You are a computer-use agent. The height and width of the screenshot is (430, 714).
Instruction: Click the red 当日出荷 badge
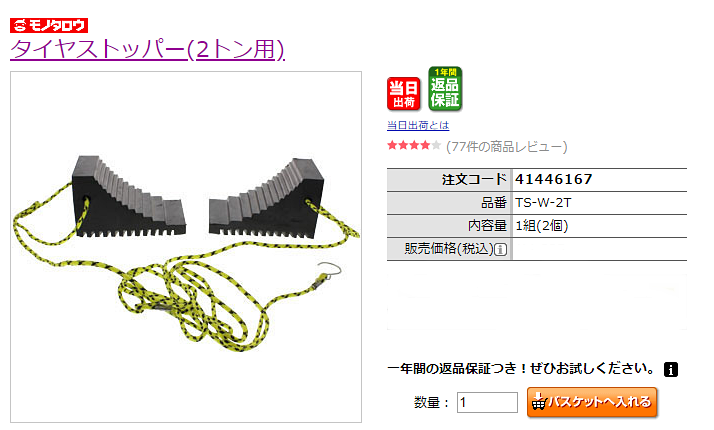coord(403,93)
